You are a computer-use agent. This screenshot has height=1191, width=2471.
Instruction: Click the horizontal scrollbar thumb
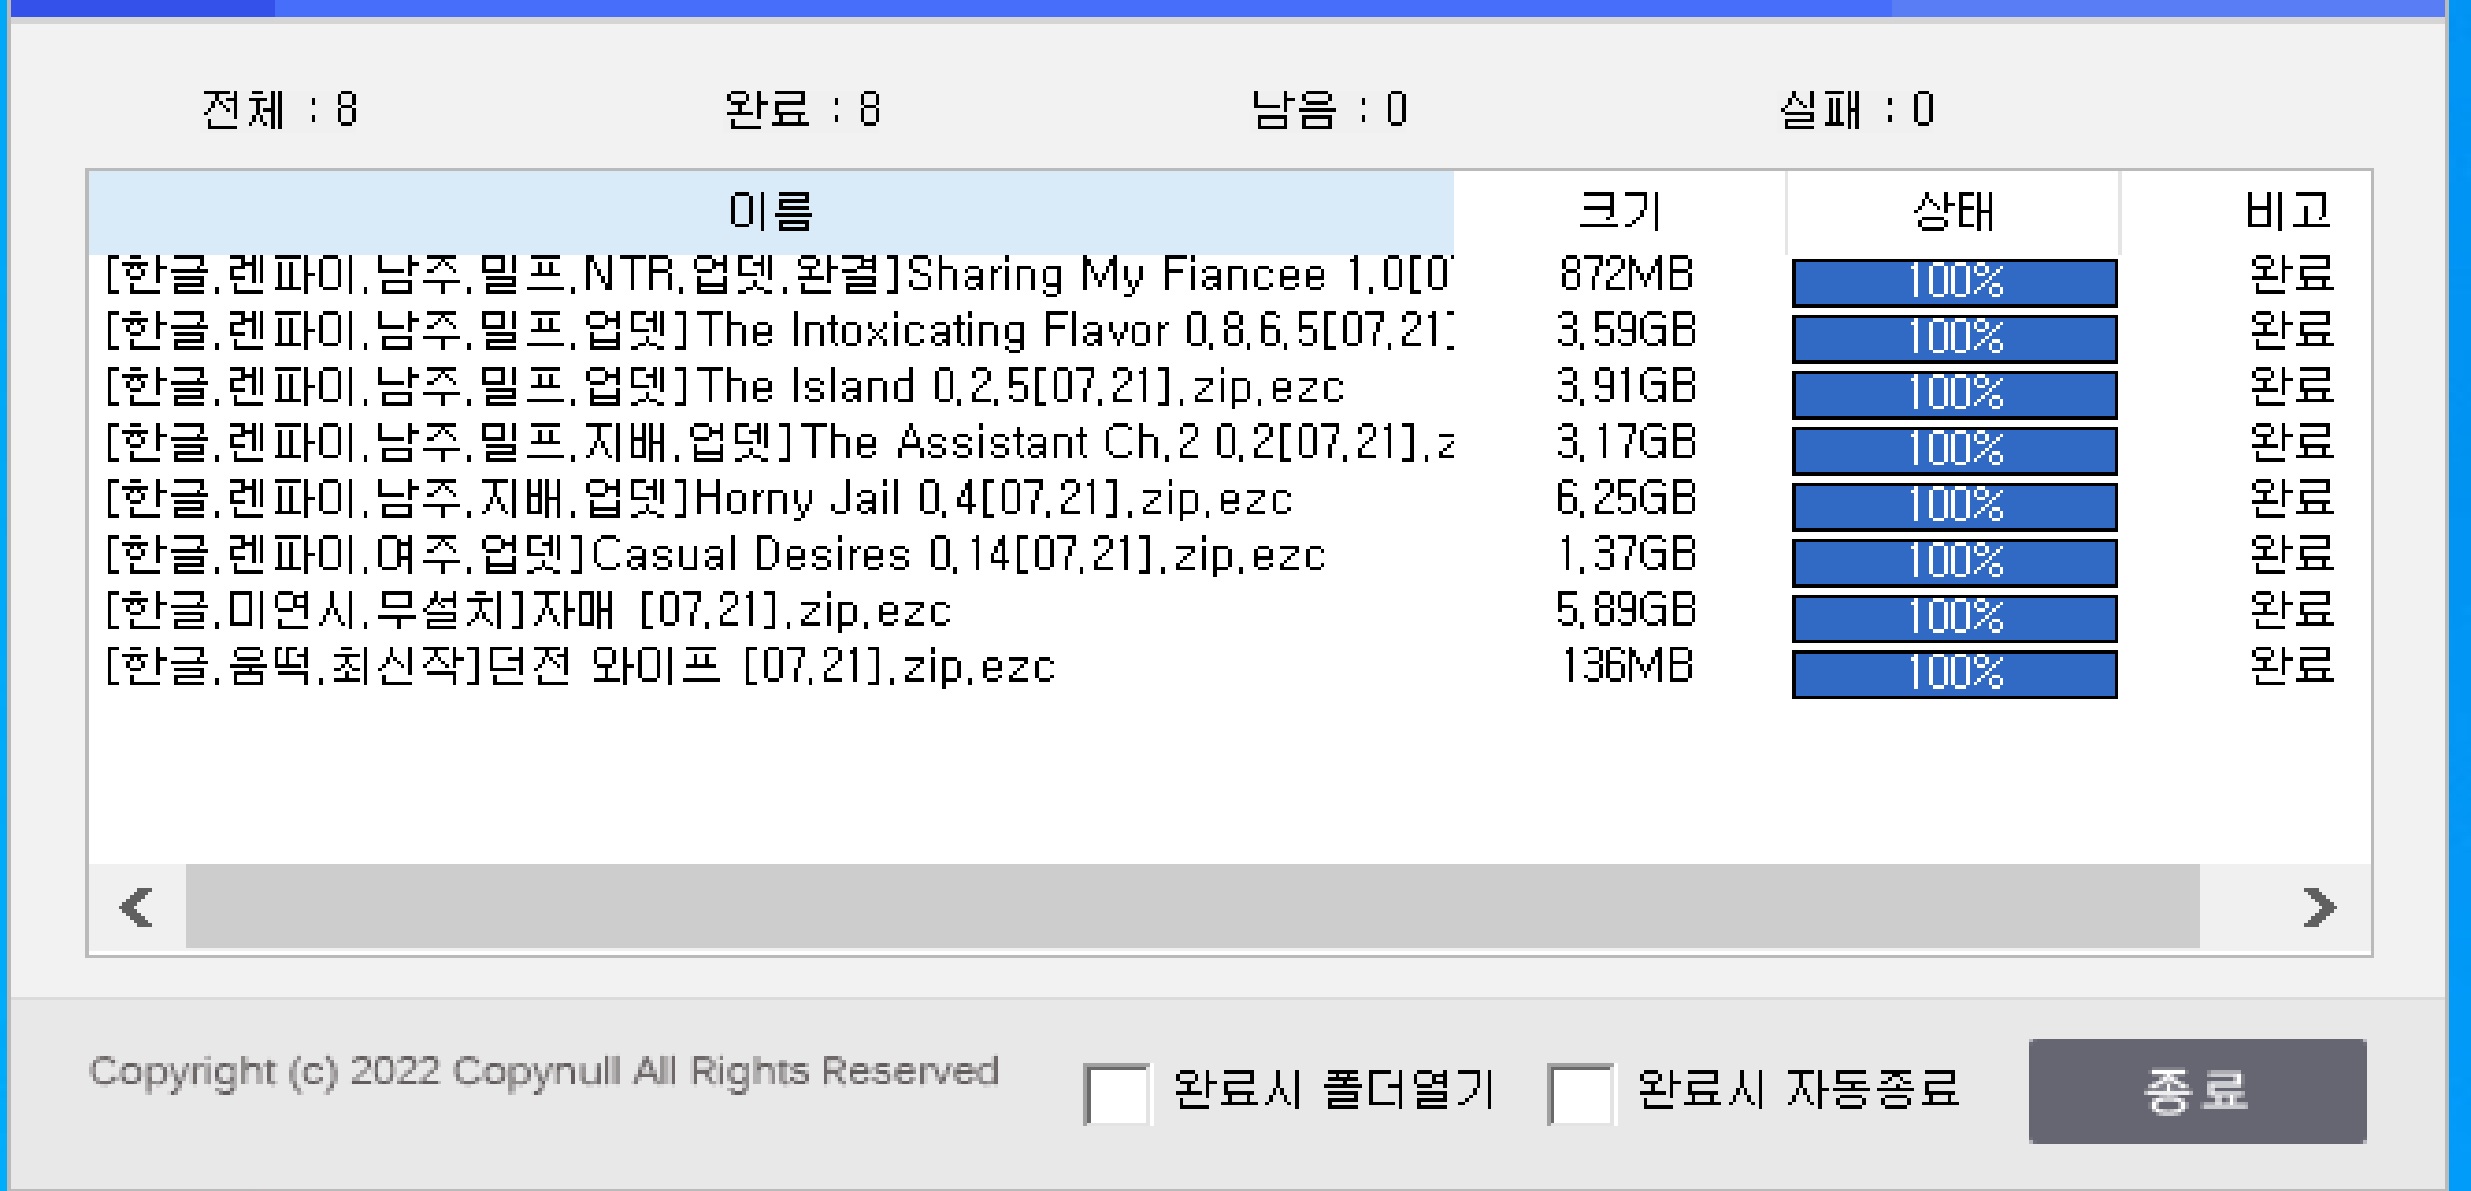pyautogui.click(x=1192, y=906)
